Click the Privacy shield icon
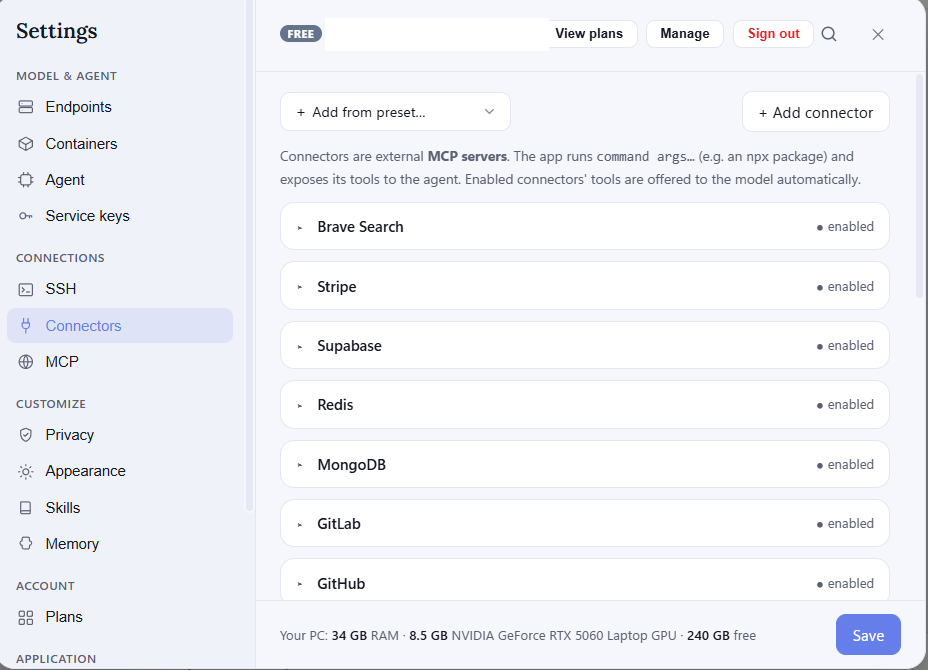 [x=25, y=435]
